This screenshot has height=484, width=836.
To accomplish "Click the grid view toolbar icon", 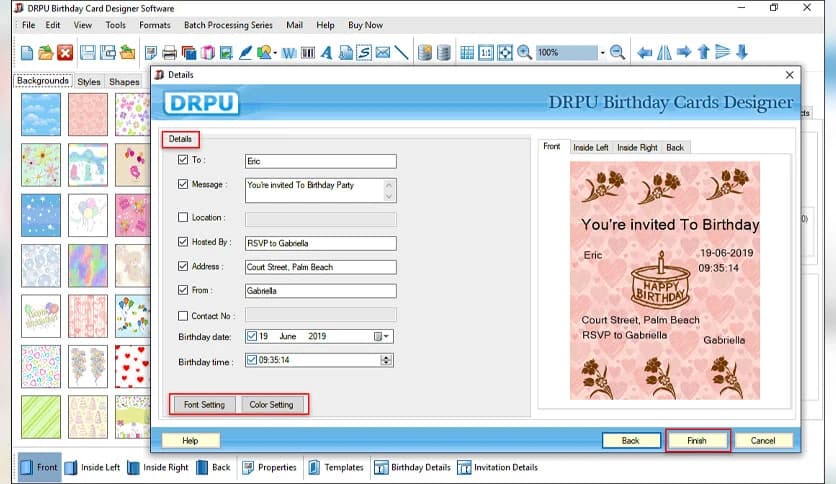I will [x=467, y=52].
